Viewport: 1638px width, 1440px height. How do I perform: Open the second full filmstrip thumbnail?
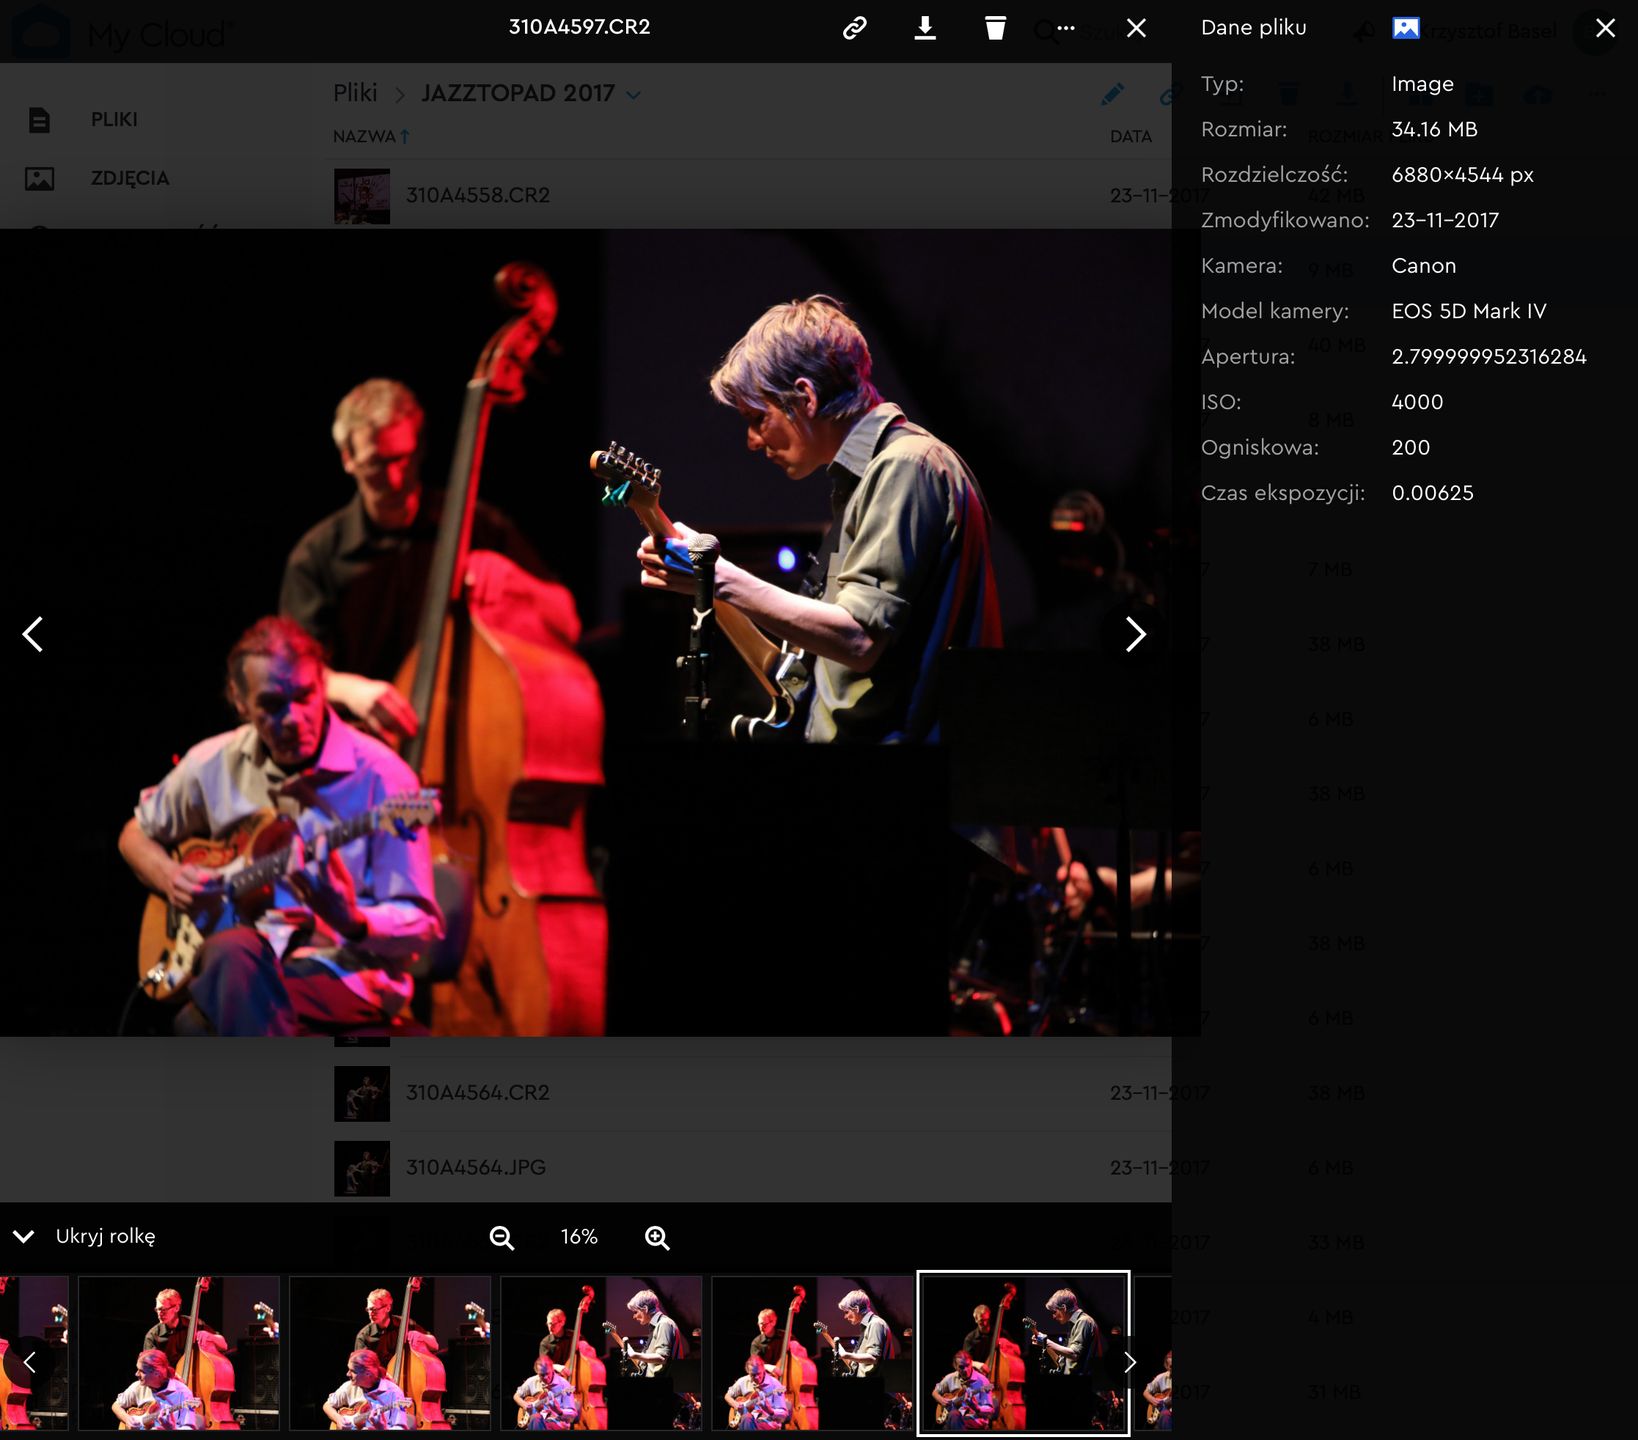point(390,1353)
